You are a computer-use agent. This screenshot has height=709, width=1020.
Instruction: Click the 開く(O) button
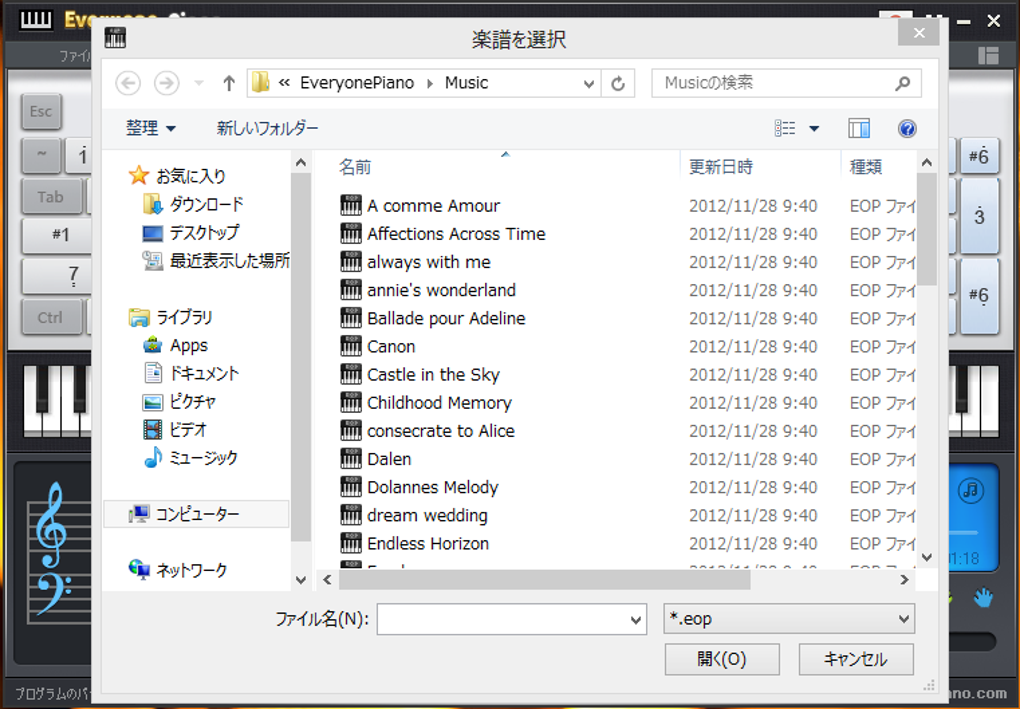click(x=722, y=659)
